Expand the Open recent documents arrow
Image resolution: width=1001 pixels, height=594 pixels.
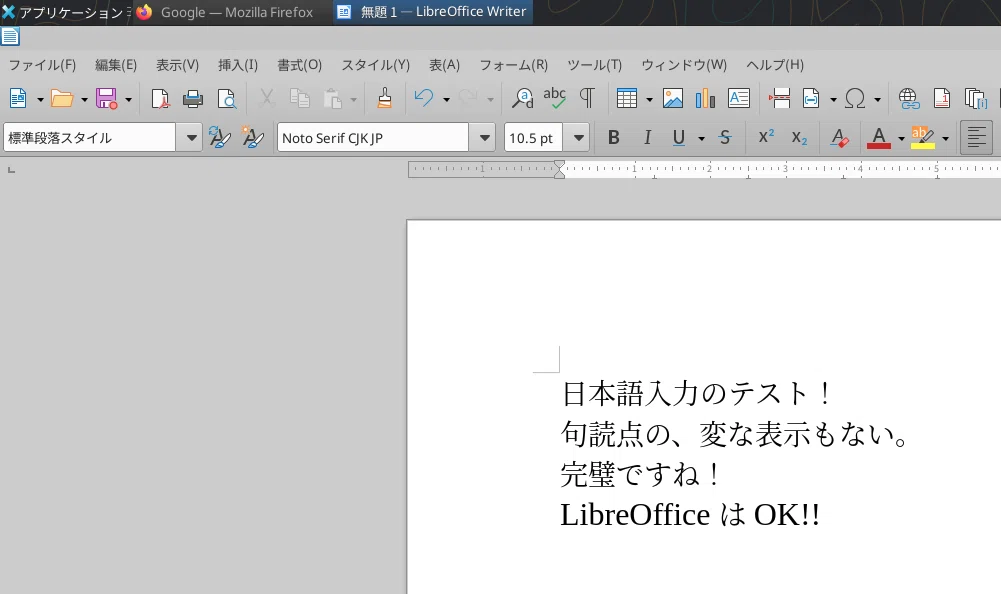[84, 100]
